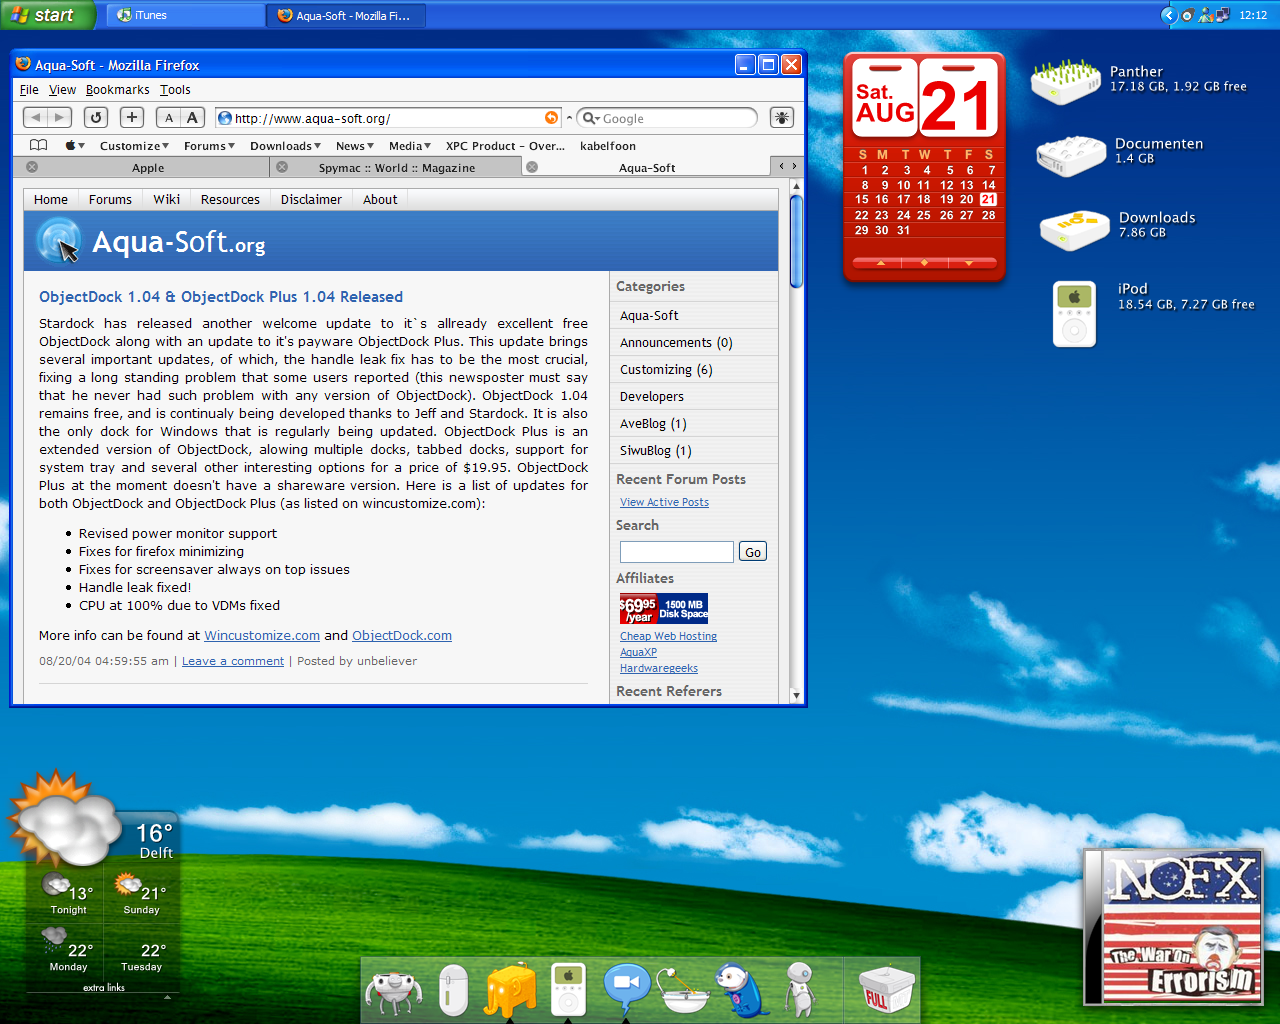Open the Customizing (6) category
The height and width of the screenshot is (1024, 1280).
coord(666,369)
